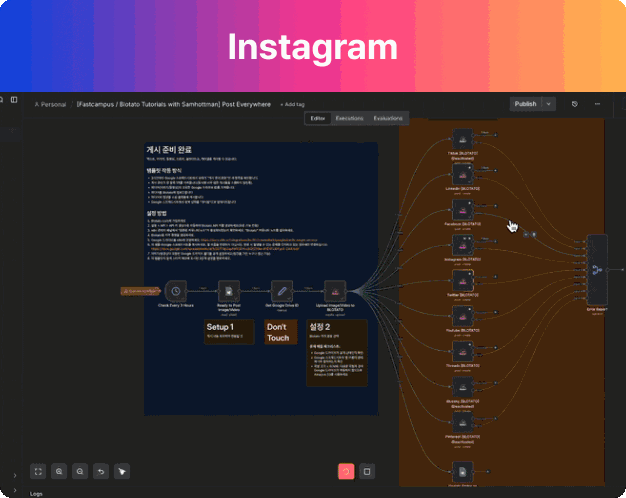Open the workflow history icon
626x498 pixels.
574,104
